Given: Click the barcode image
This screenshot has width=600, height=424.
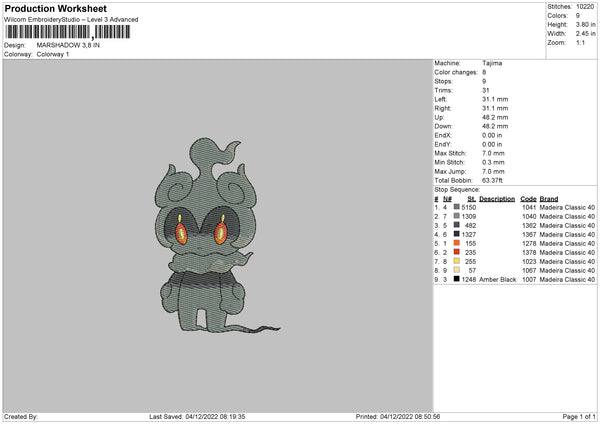Looking at the screenshot, I should (67, 32).
